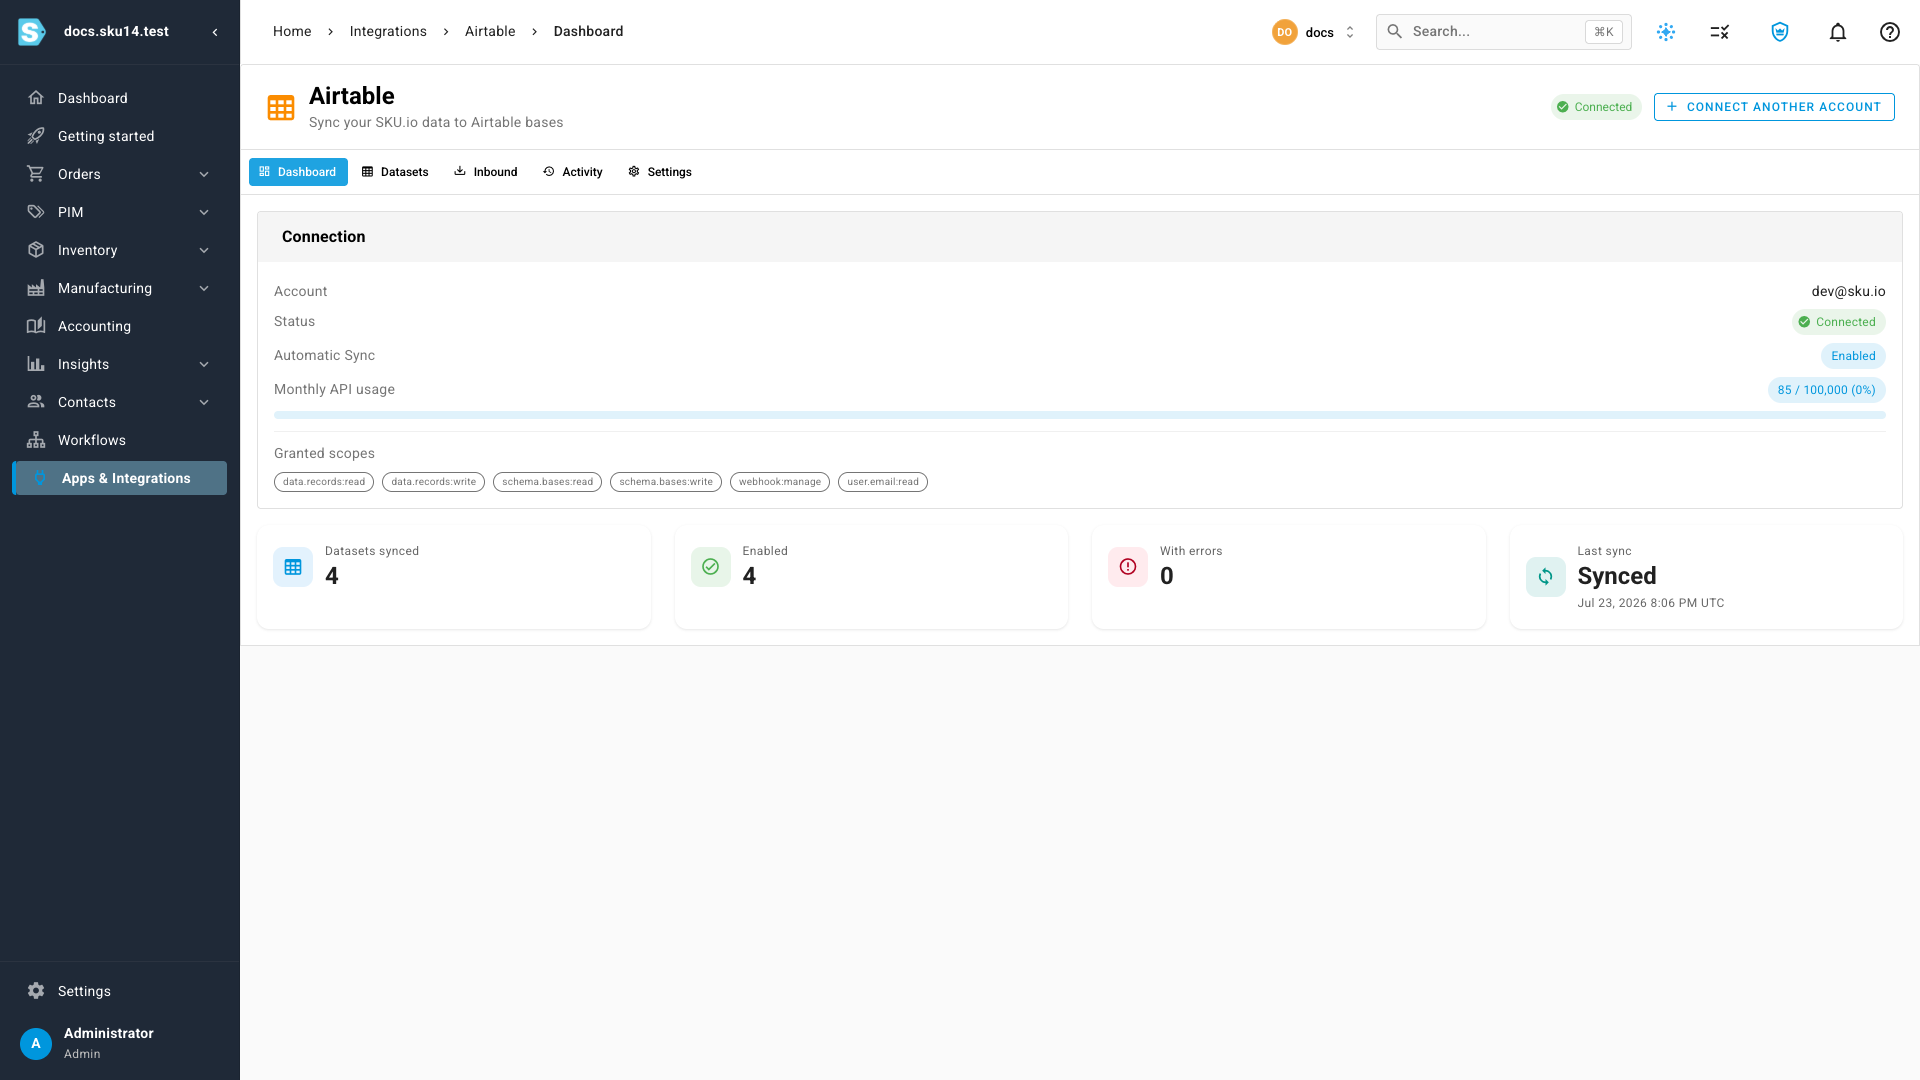
Task: Click the shield icon in header
Action: point(1780,32)
